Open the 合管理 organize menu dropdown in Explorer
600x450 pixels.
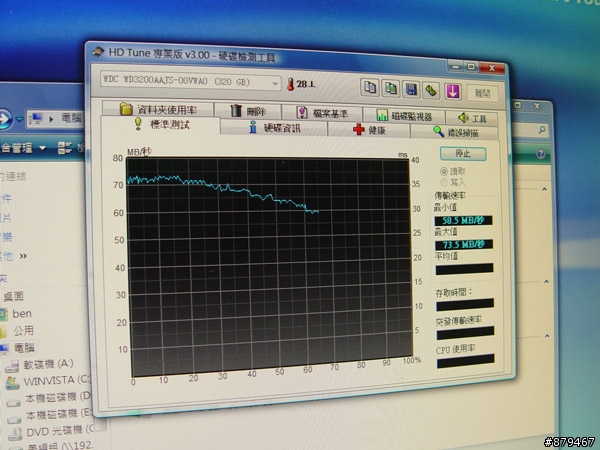pyautogui.click(x=23, y=148)
